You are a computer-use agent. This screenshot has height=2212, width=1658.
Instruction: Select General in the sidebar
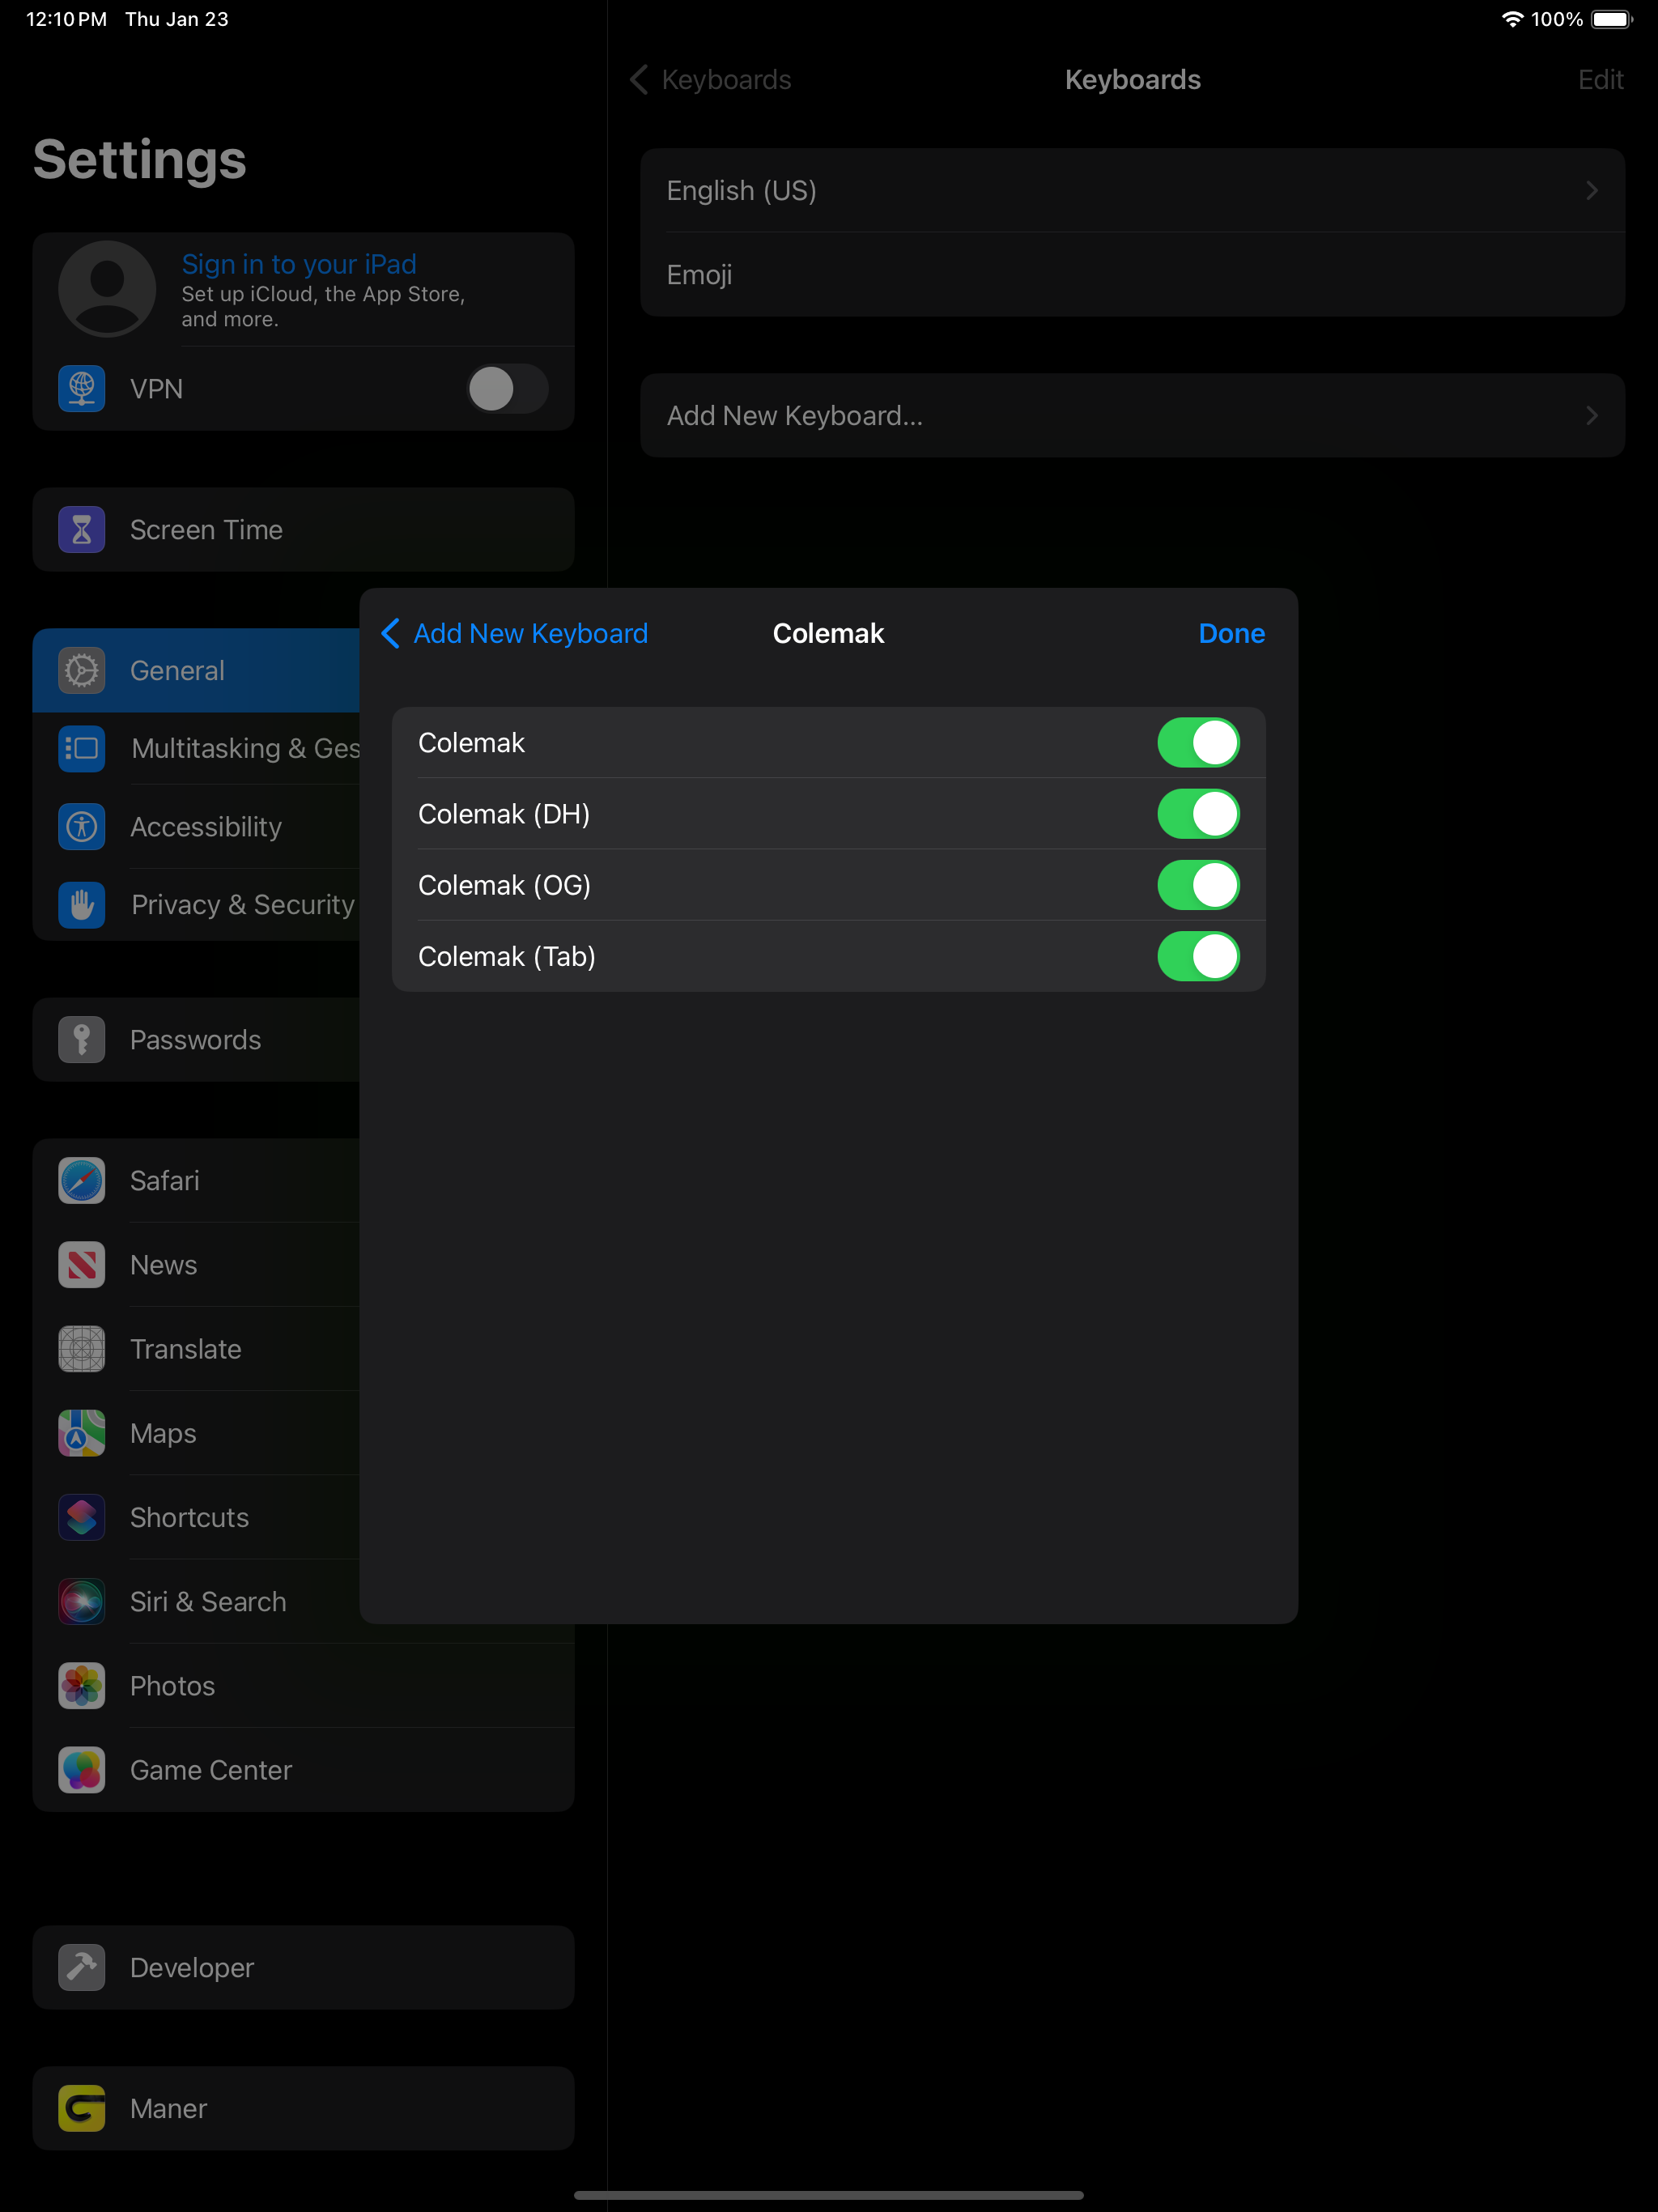pyautogui.click(x=196, y=671)
